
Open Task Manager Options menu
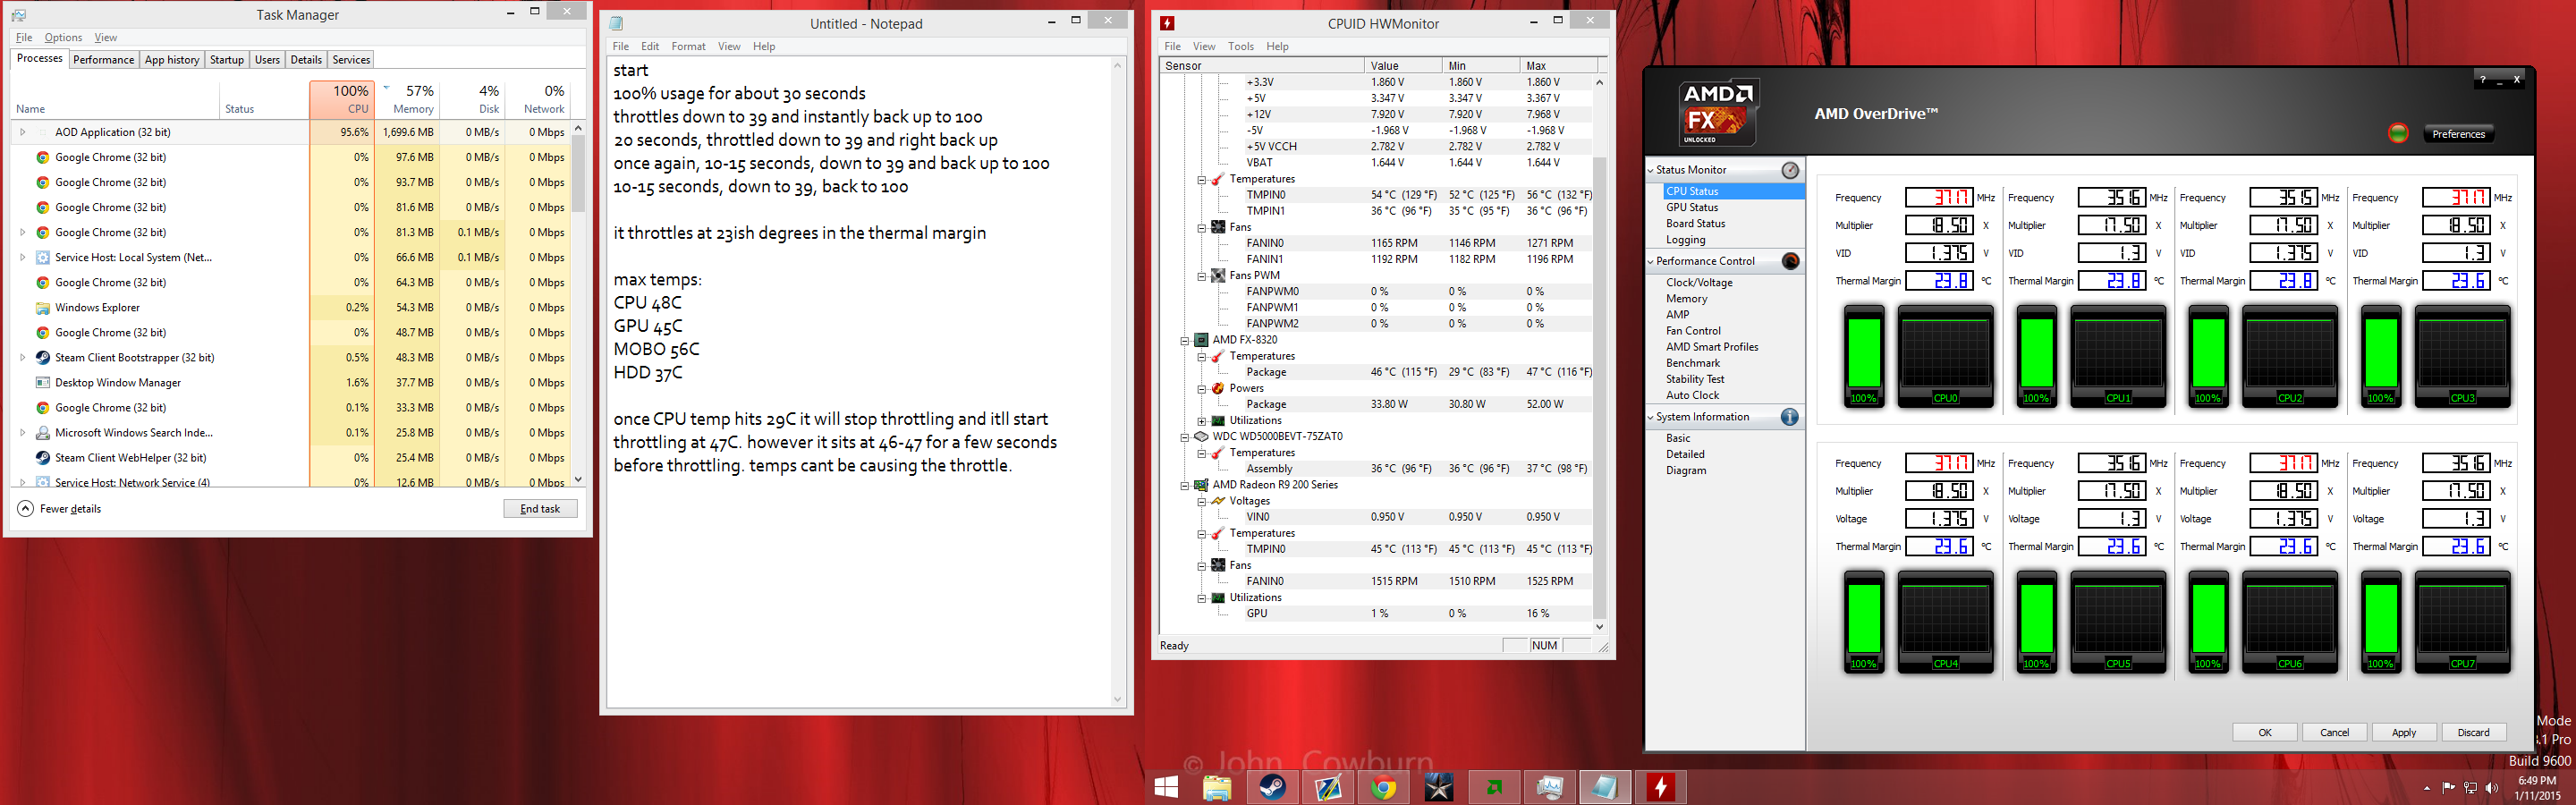coord(63,38)
